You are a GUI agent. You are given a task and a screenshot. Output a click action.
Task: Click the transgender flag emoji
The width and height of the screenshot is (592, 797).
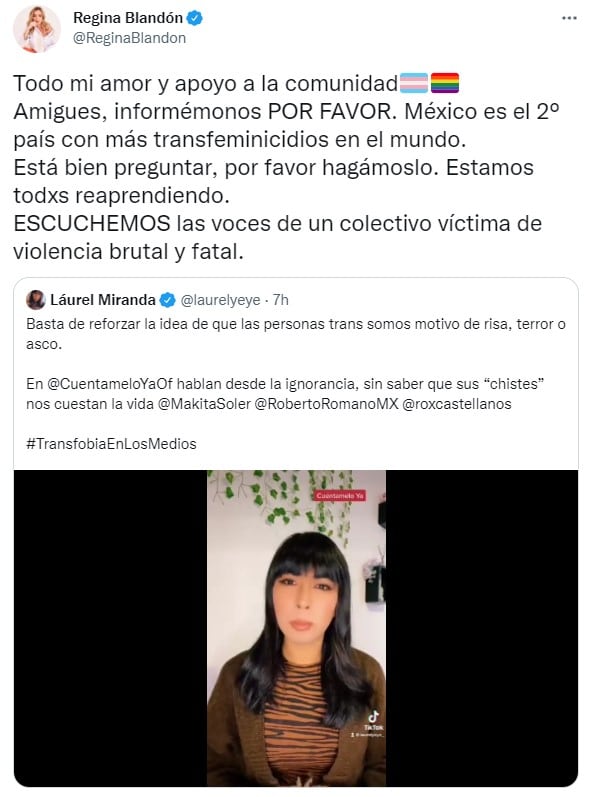pyautogui.click(x=414, y=83)
